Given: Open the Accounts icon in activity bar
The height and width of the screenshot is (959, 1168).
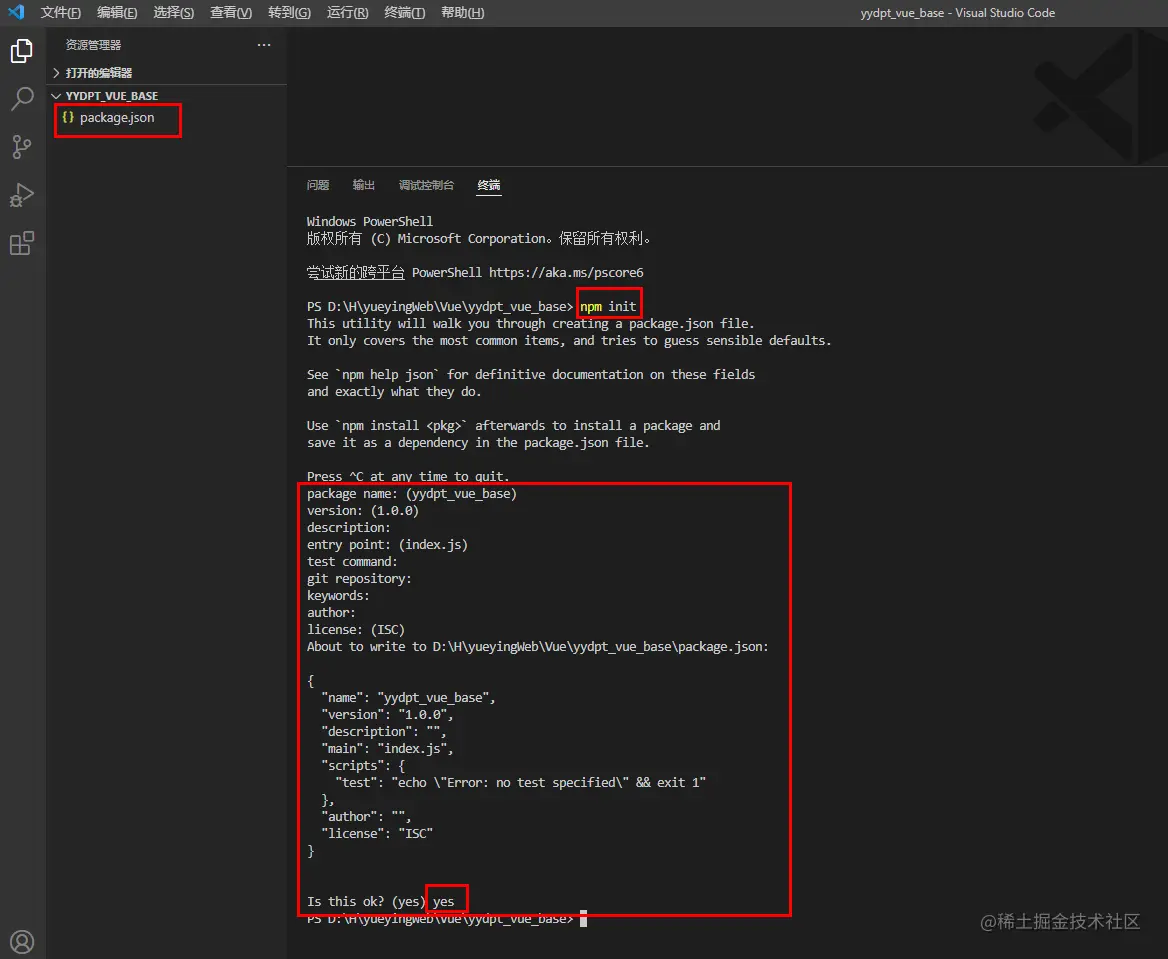Looking at the screenshot, I should [x=22, y=942].
